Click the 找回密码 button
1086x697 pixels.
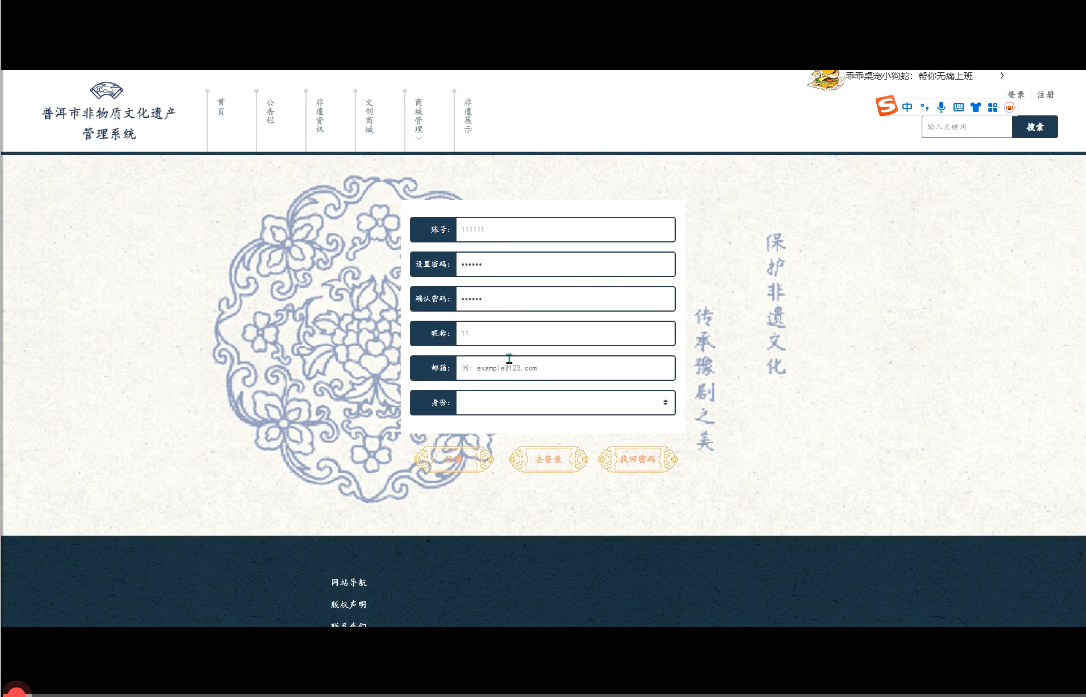(x=638, y=459)
